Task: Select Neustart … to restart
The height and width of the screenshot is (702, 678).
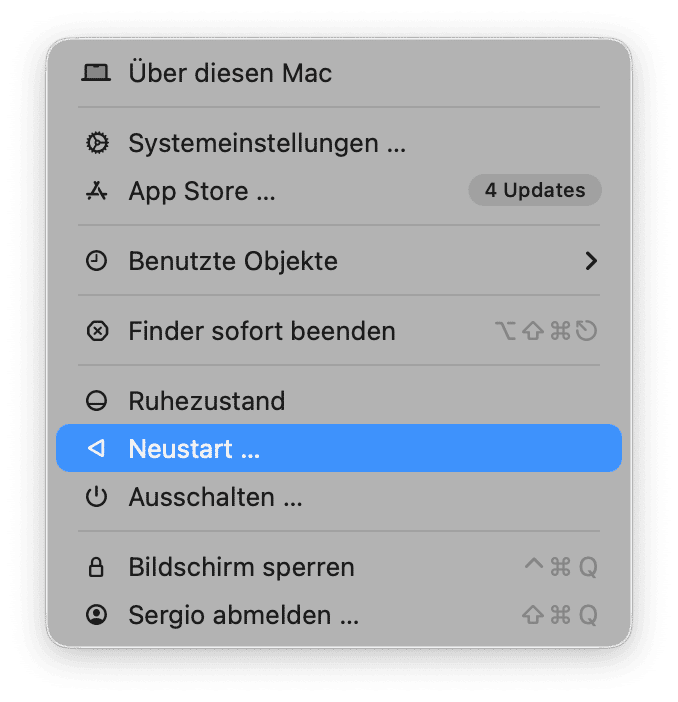Action: pyautogui.click(x=194, y=449)
